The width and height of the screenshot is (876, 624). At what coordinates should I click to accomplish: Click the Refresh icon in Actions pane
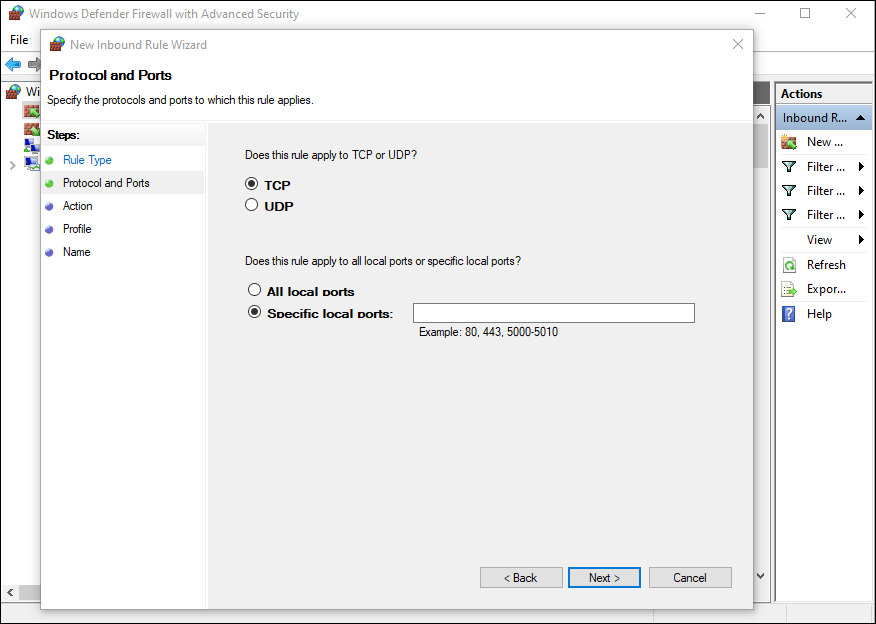(x=789, y=265)
